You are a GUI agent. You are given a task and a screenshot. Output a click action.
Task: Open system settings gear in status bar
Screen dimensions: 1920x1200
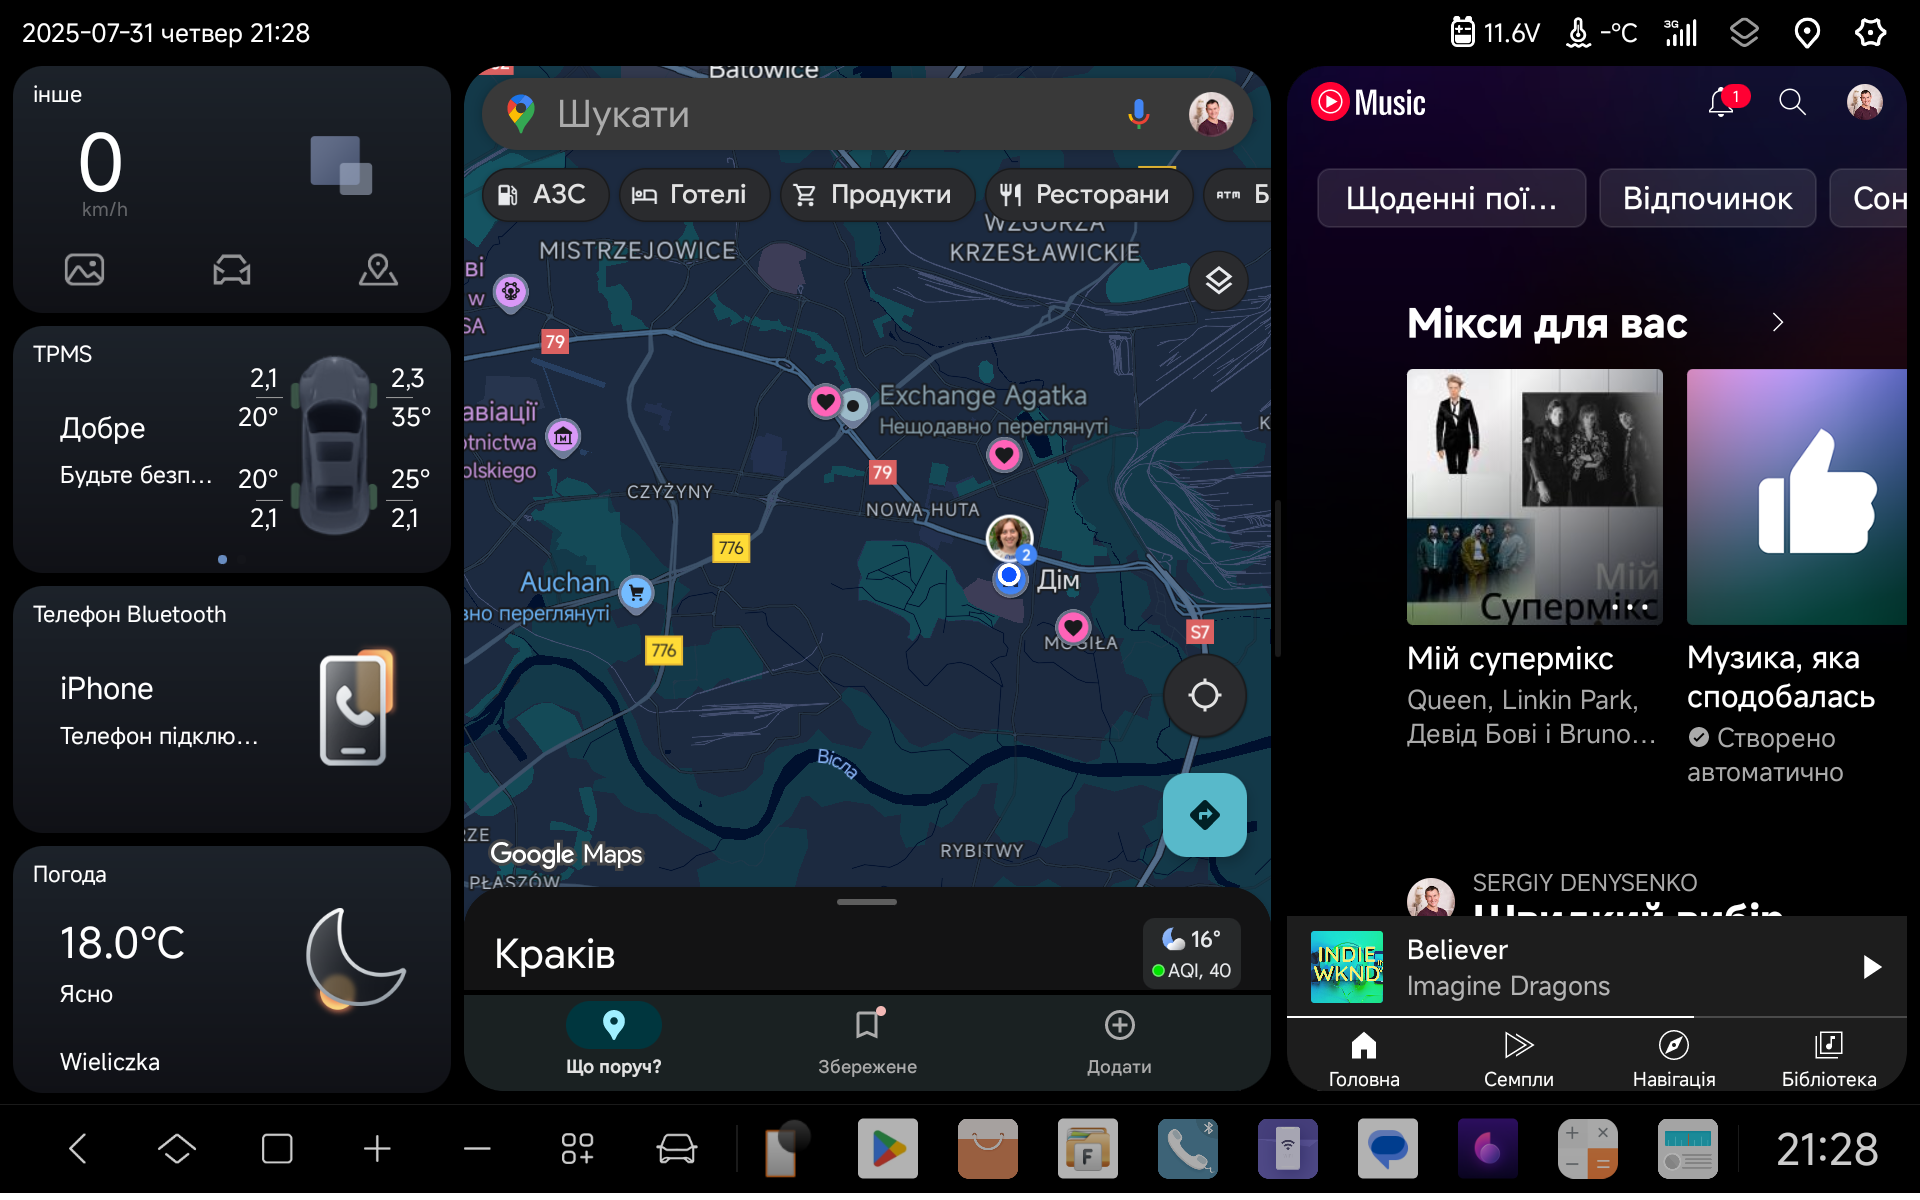point(1870,33)
